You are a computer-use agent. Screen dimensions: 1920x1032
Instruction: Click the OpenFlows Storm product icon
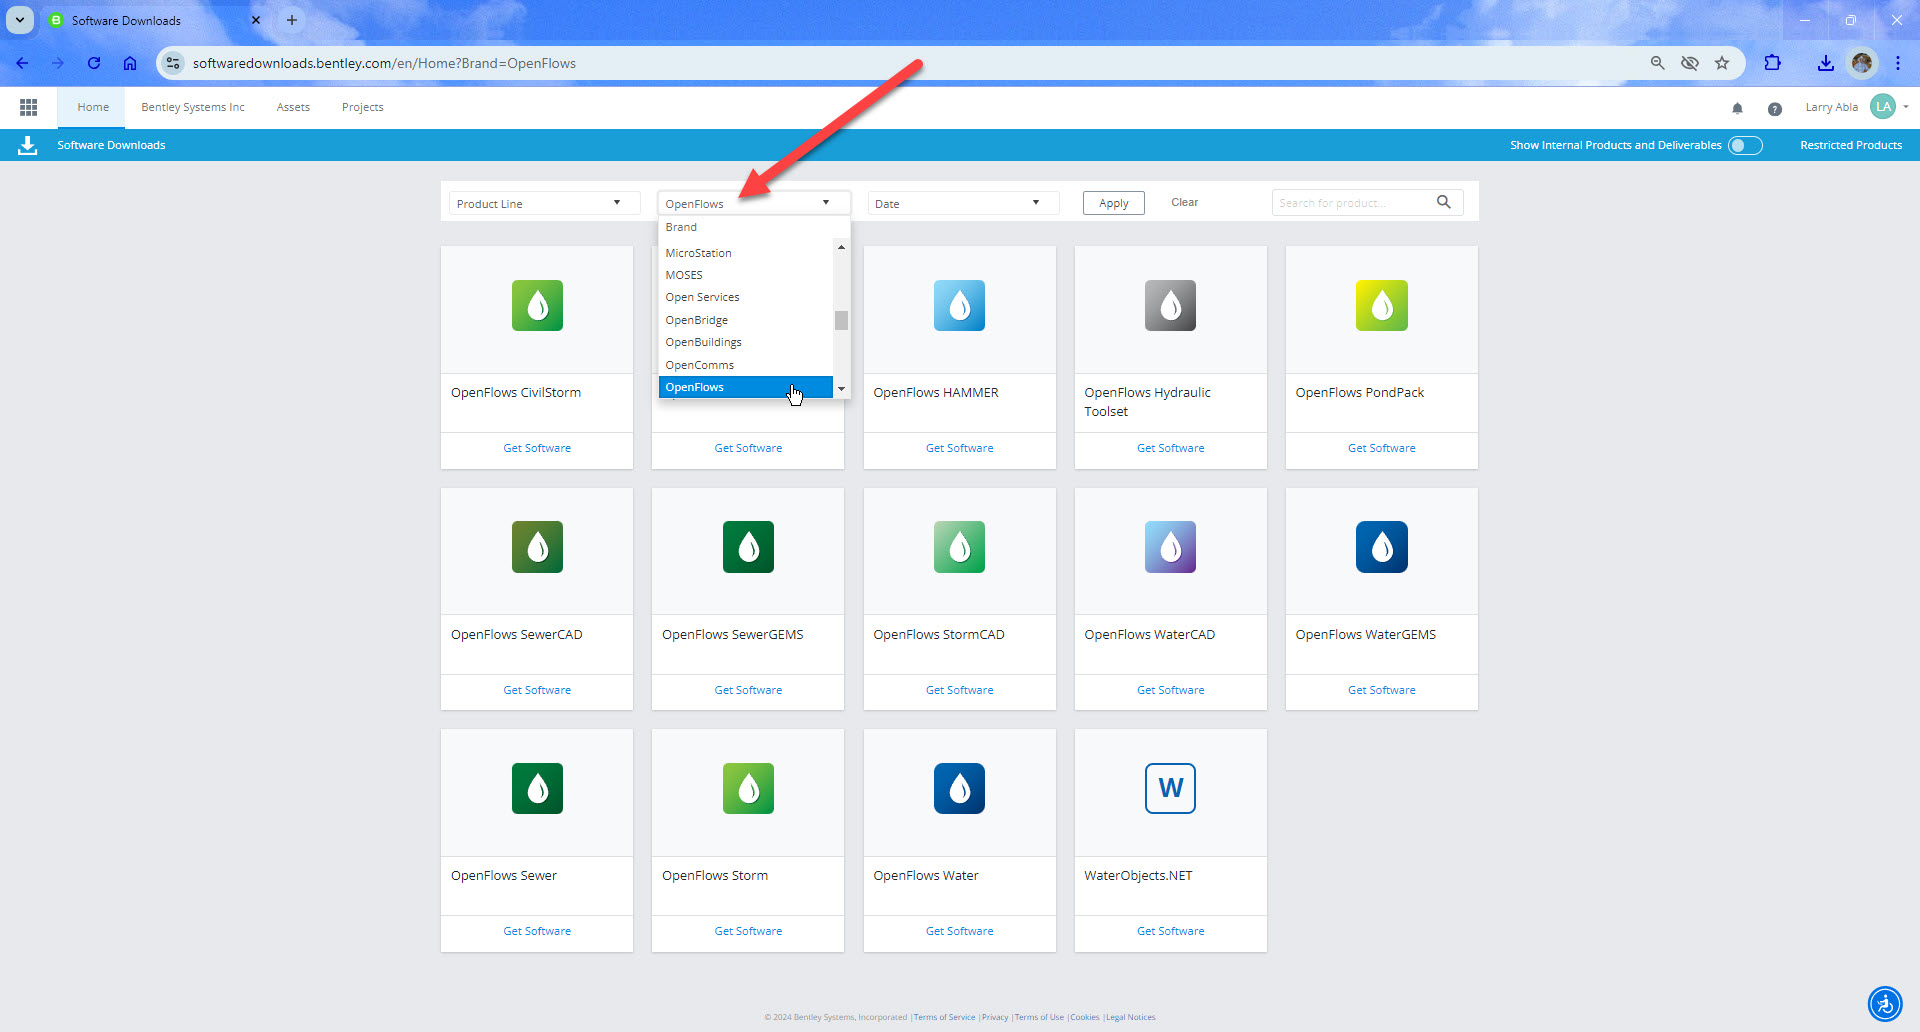point(748,788)
